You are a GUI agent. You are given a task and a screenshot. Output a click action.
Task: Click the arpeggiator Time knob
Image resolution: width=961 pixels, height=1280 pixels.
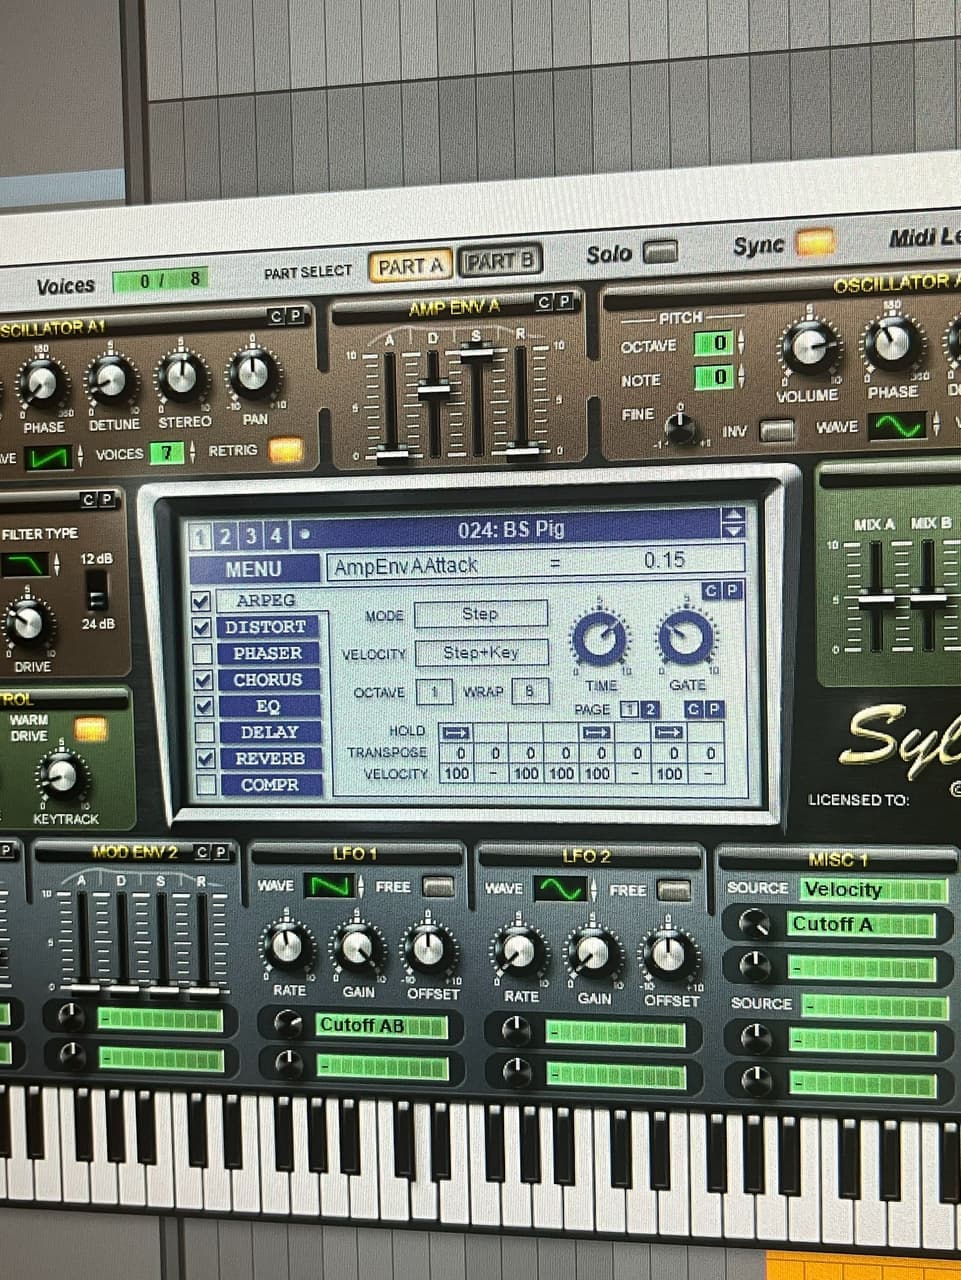[x=599, y=637]
